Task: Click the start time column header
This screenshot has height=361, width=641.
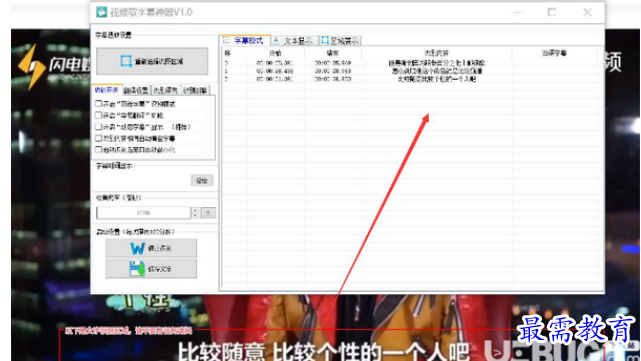Action: [x=276, y=53]
